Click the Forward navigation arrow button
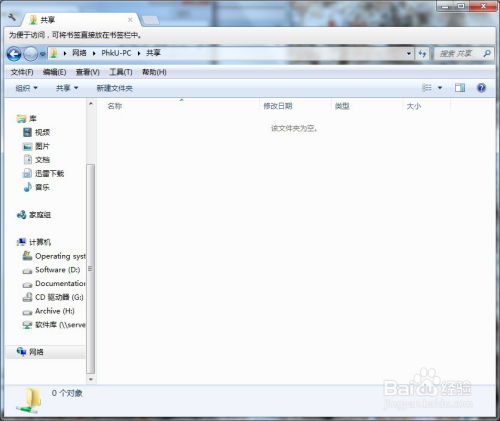Image resolution: width=500 pixels, height=421 pixels. pyautogui.click(x=31, y=54)
